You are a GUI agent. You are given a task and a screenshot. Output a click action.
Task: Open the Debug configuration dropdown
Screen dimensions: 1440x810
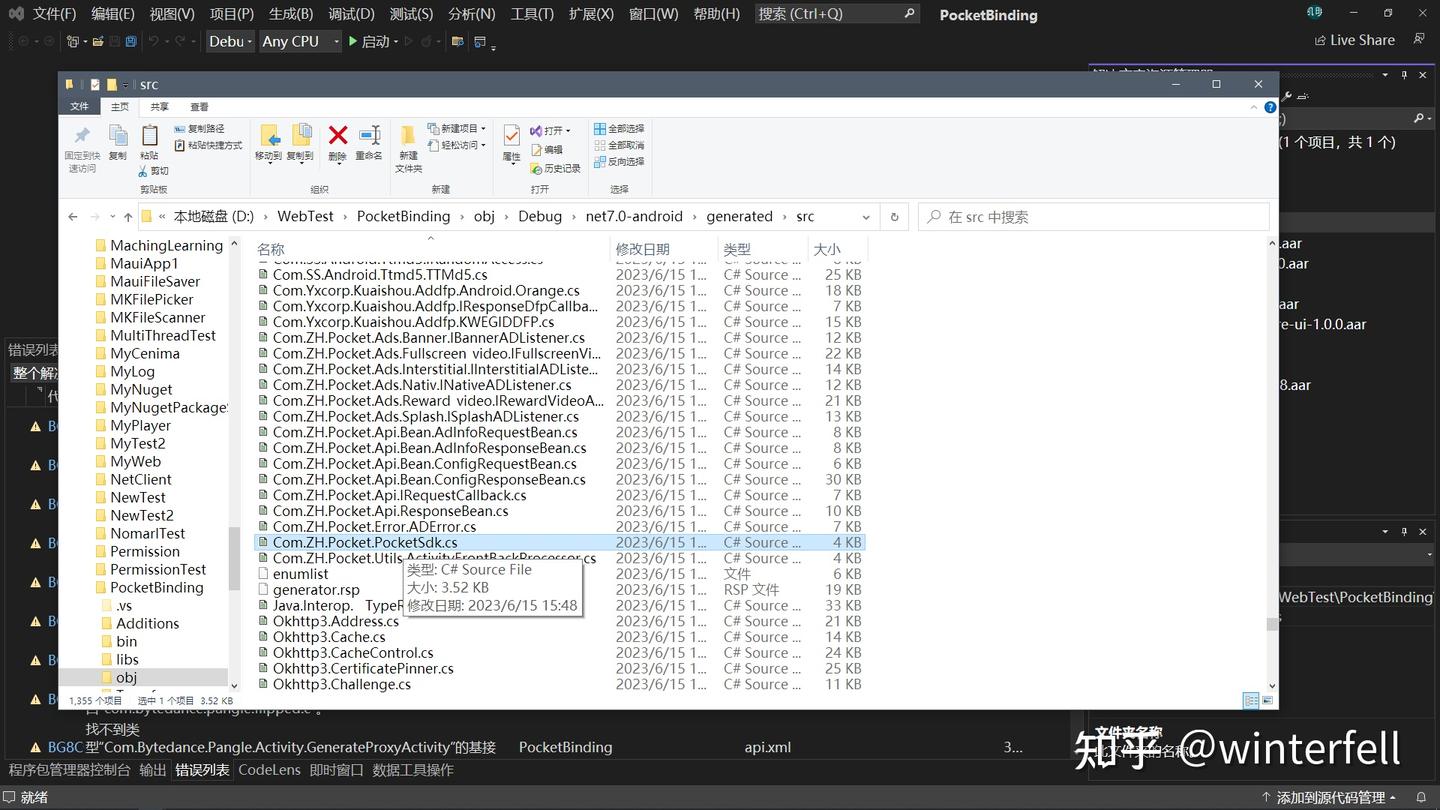click(x=229, y=41)
